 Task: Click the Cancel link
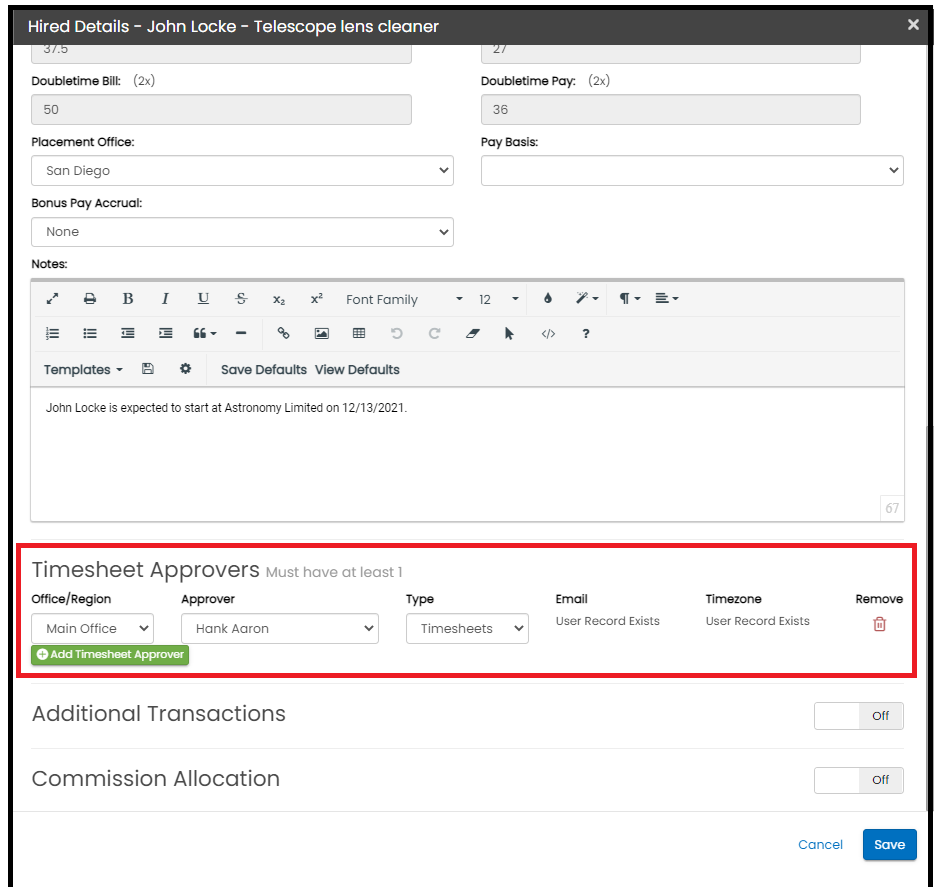click(820, 844)
